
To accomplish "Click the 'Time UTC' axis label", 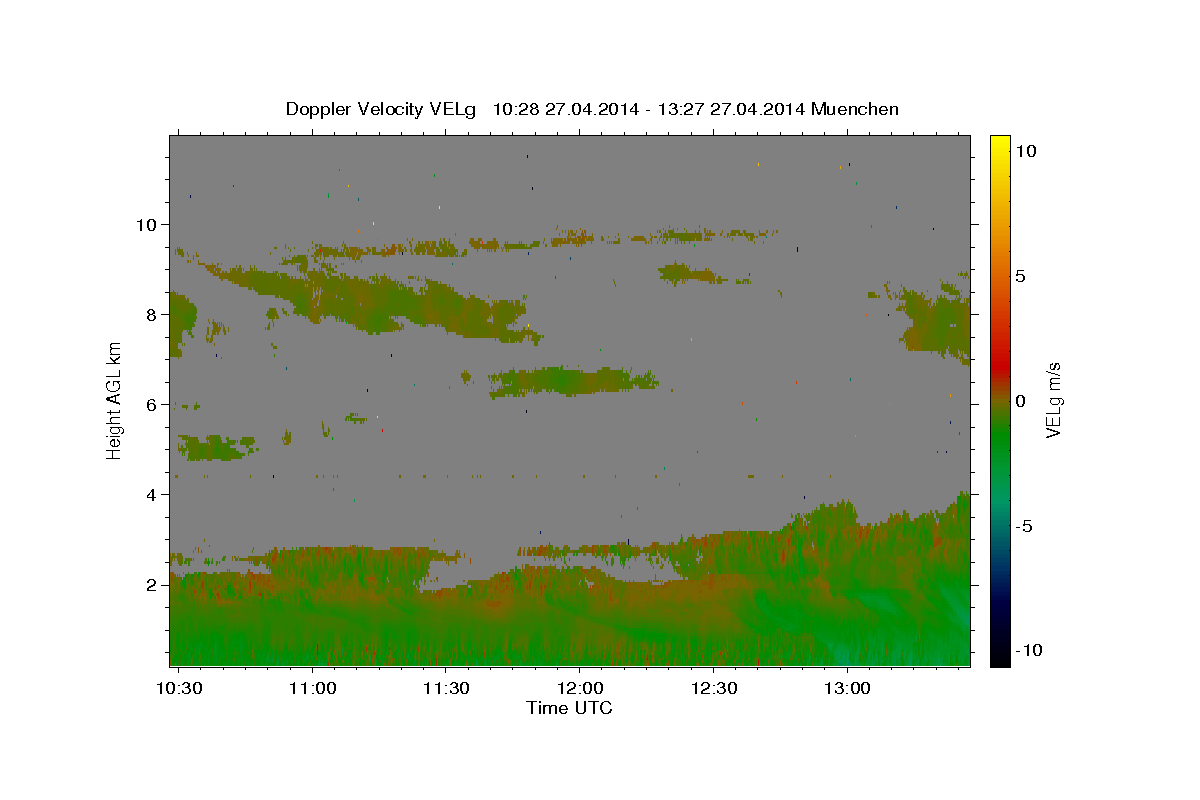I will (569, 708).
